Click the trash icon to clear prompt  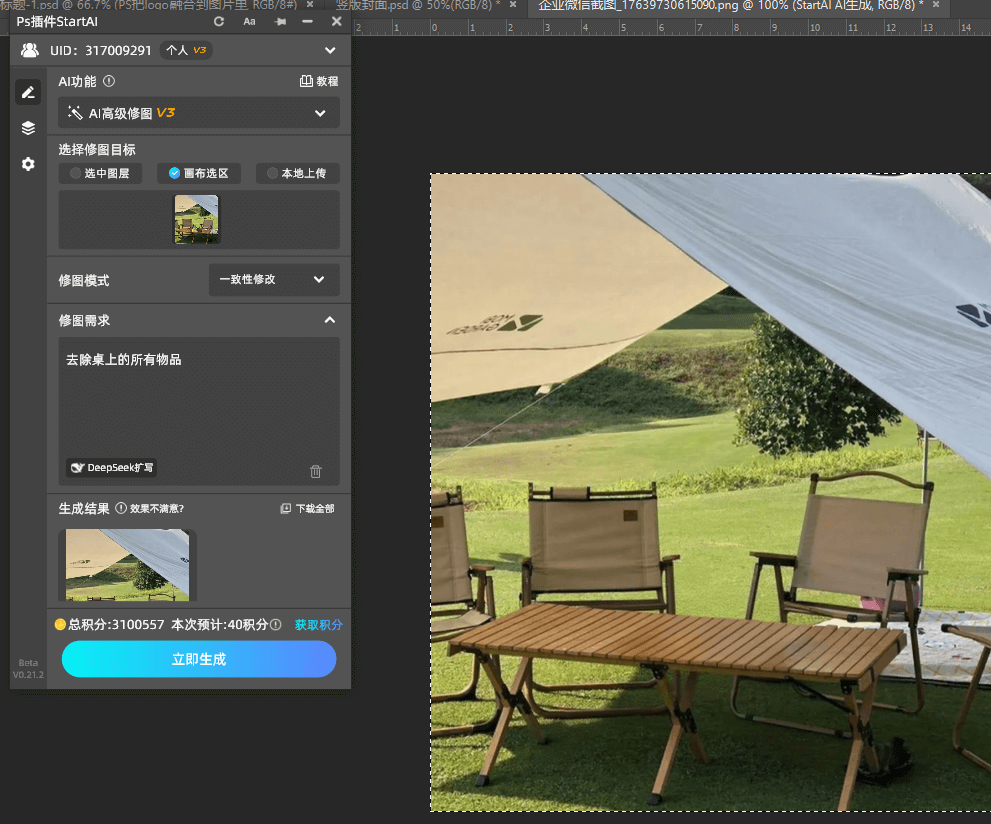point(316,471)
